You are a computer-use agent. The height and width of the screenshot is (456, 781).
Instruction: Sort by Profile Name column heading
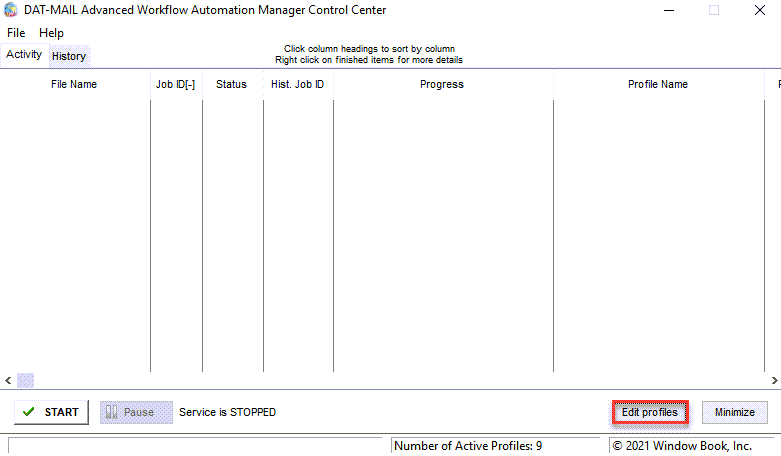658,84
